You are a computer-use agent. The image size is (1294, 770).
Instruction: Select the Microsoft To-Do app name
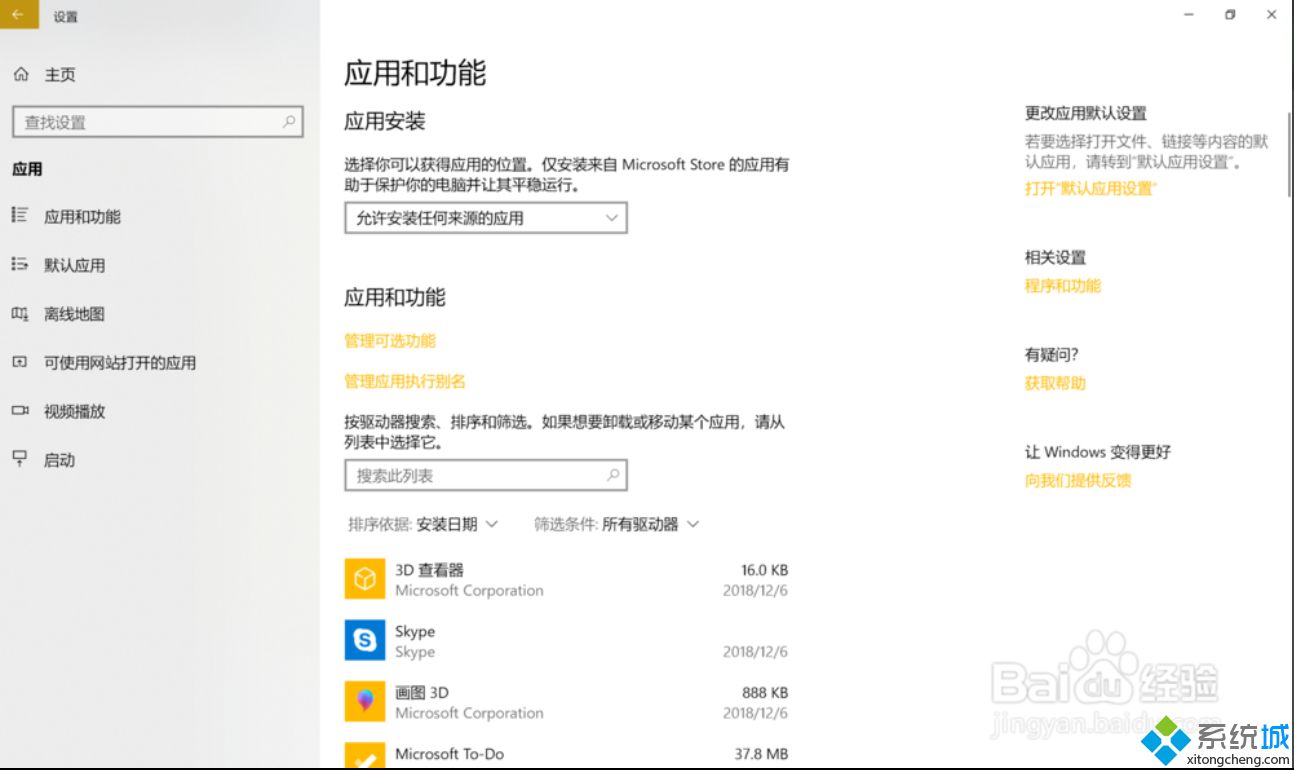pos(450,753)
